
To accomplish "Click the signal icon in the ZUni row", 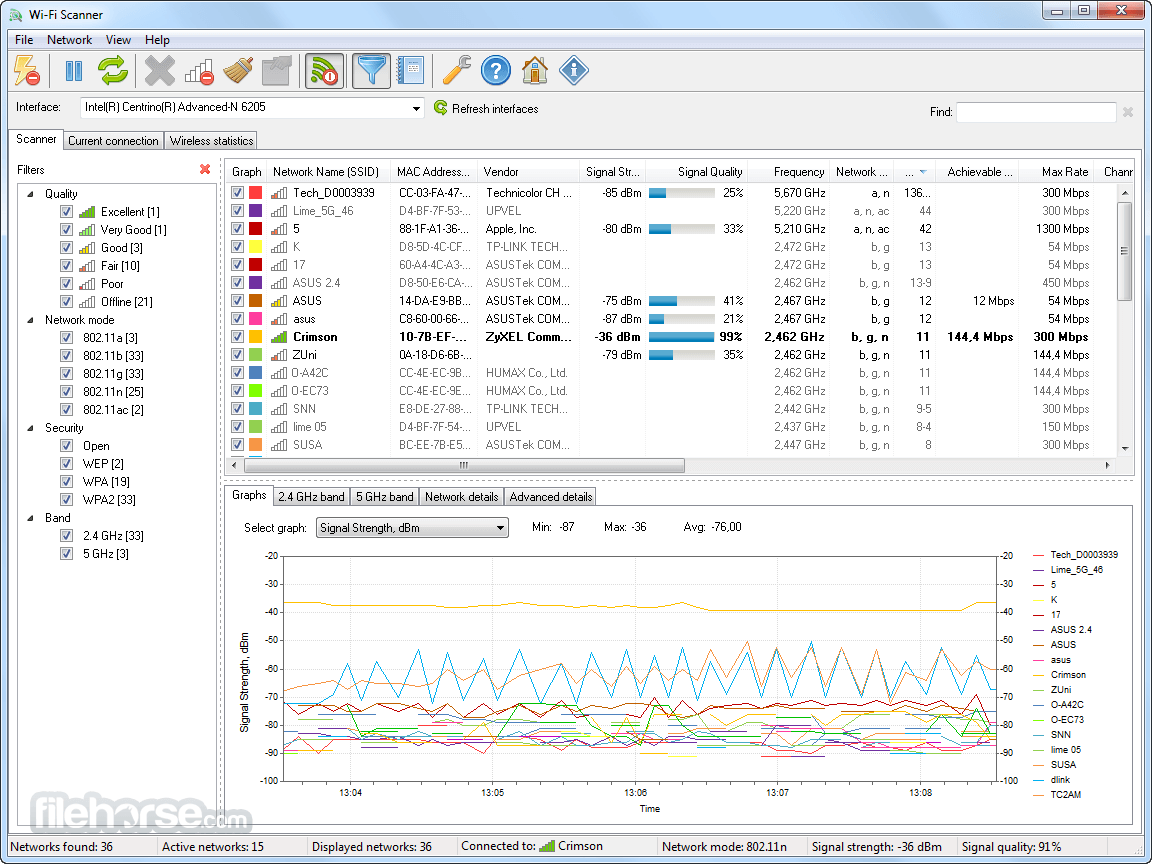I will pyautogui.click(x=279, y=355).
